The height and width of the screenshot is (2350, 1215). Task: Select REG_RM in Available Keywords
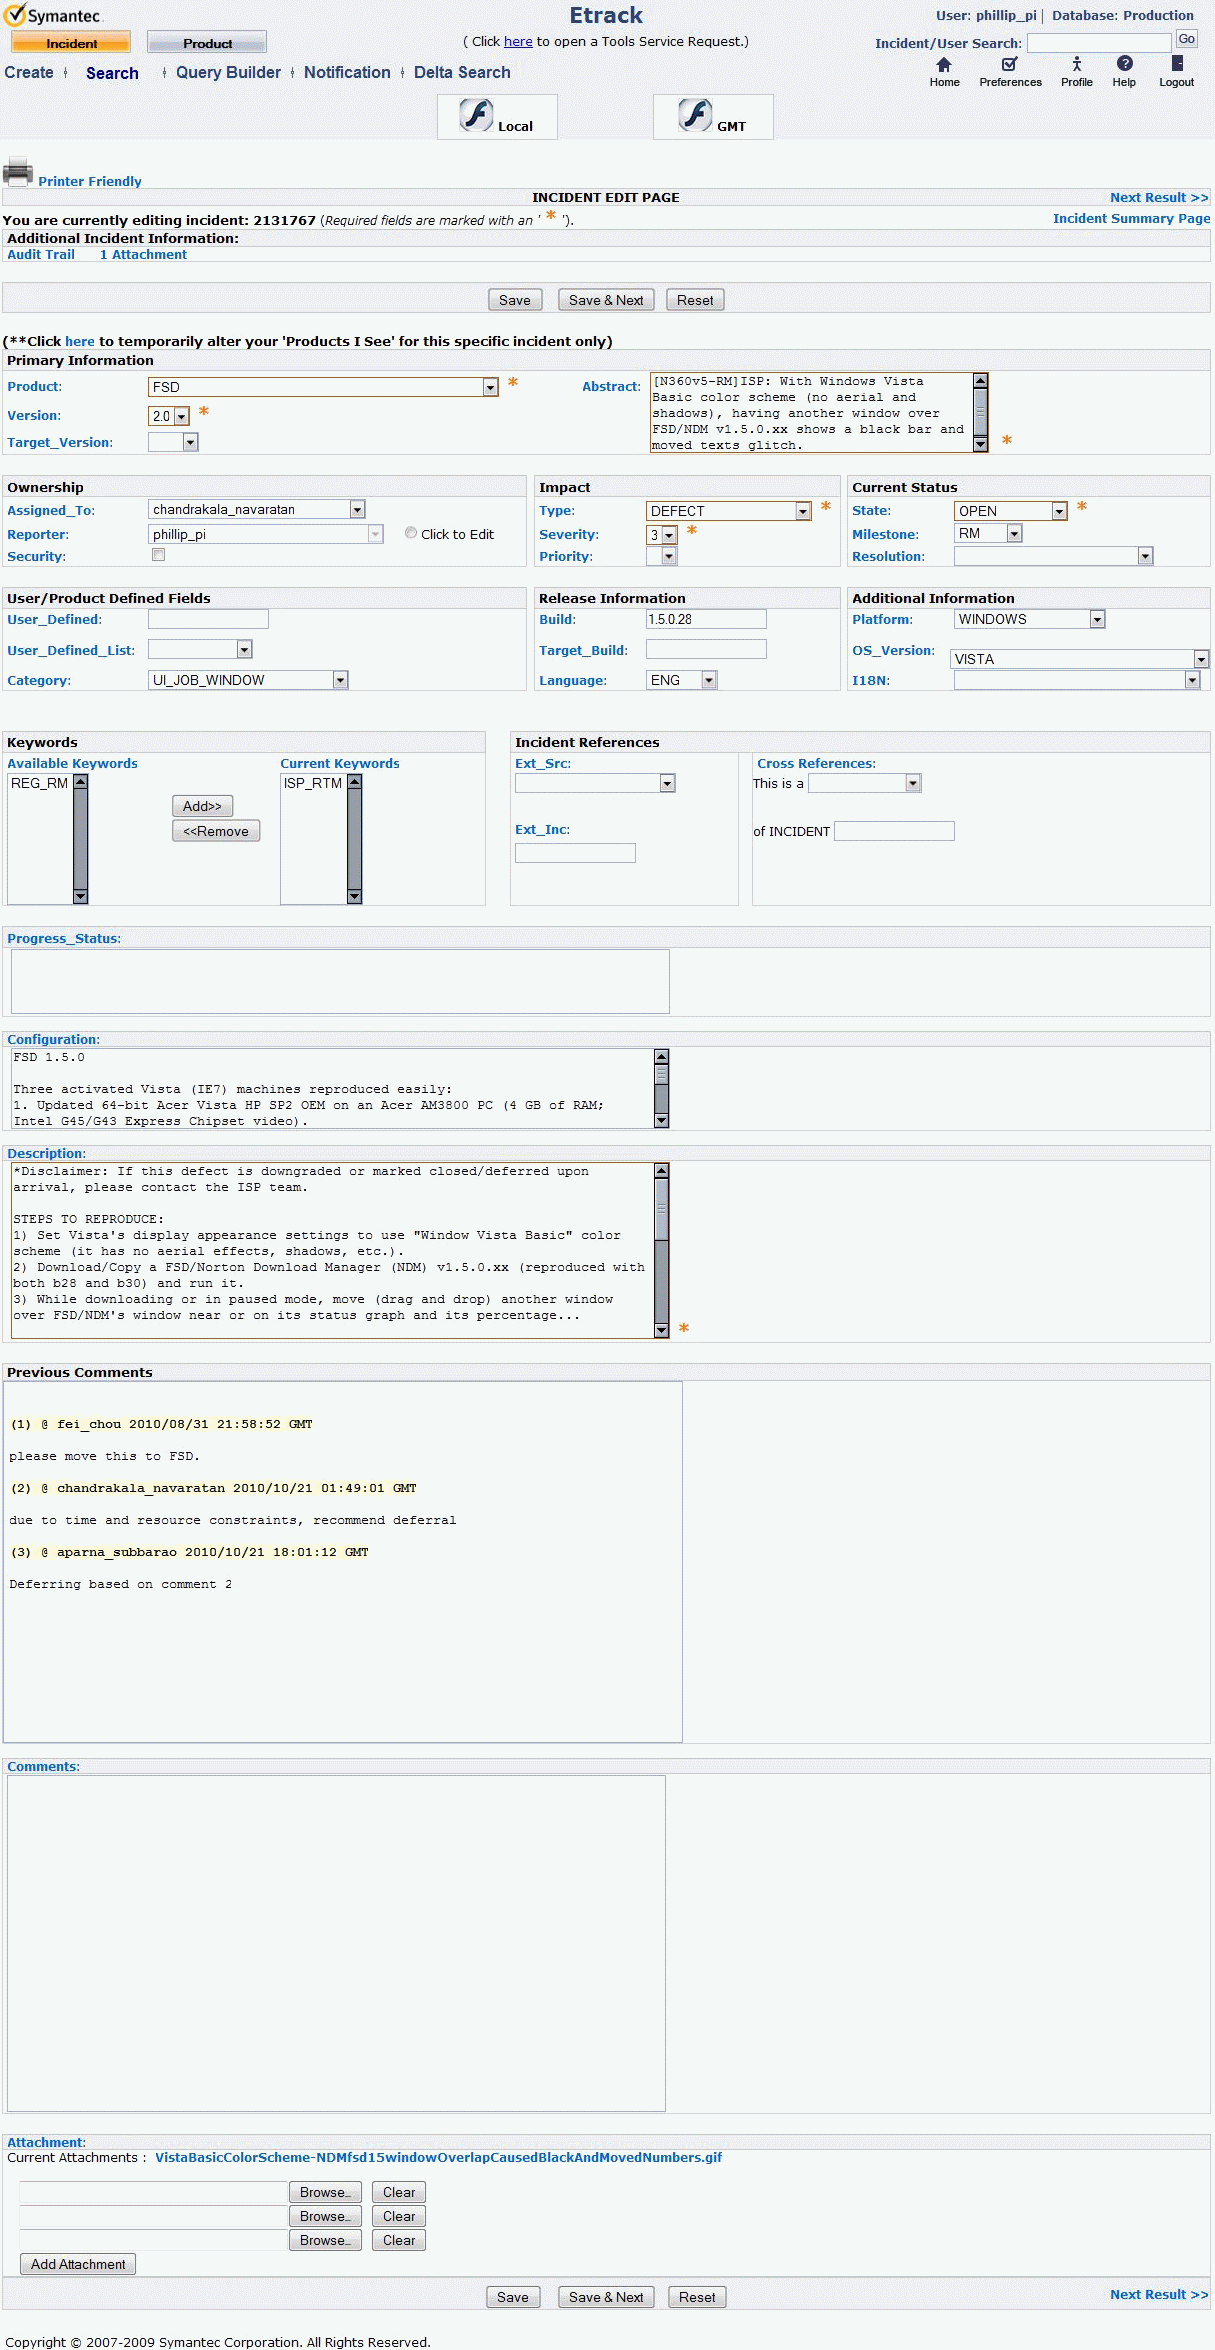[40, 783]
